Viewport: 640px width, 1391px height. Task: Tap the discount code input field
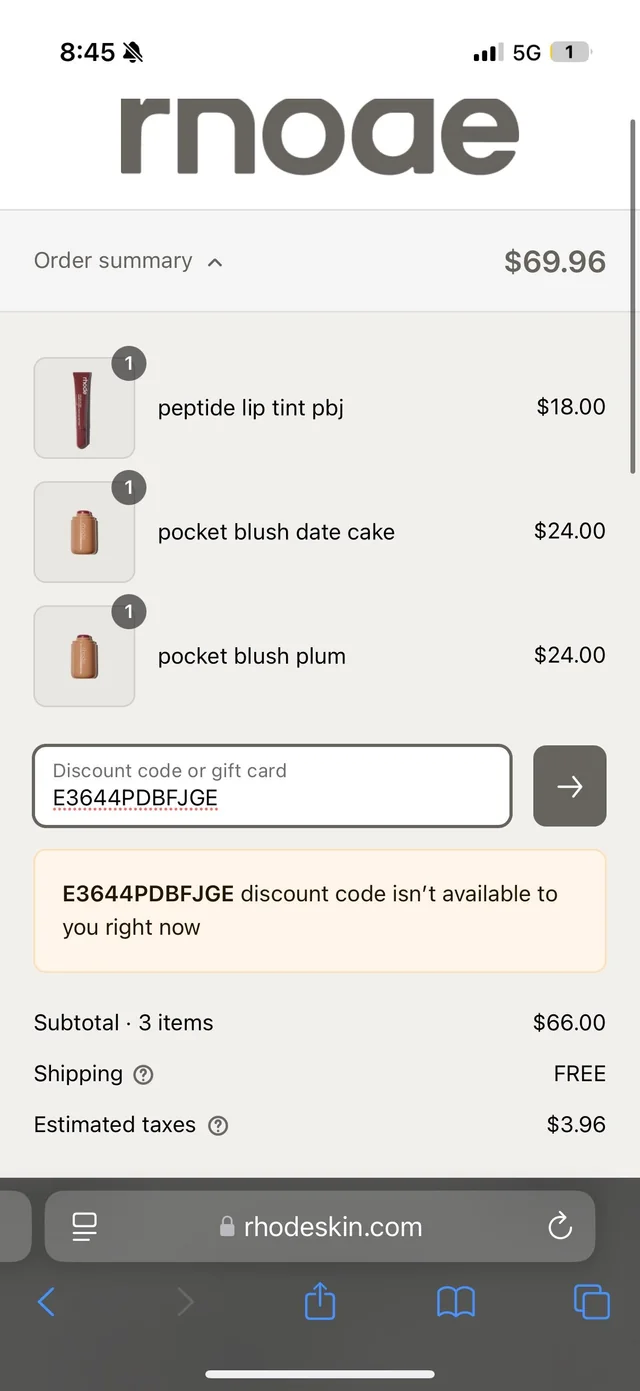click(x=272, y=786)
